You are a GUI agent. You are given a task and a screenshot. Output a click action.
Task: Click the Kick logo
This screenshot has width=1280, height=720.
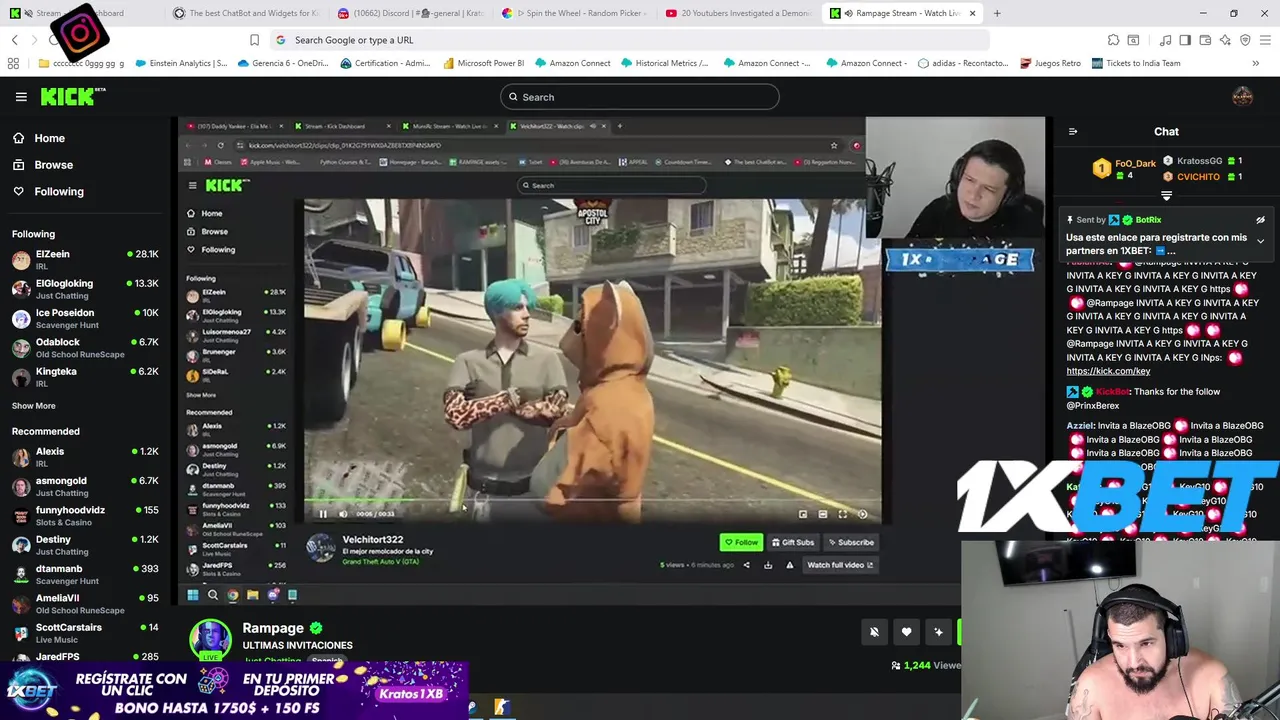pos(73,96)
